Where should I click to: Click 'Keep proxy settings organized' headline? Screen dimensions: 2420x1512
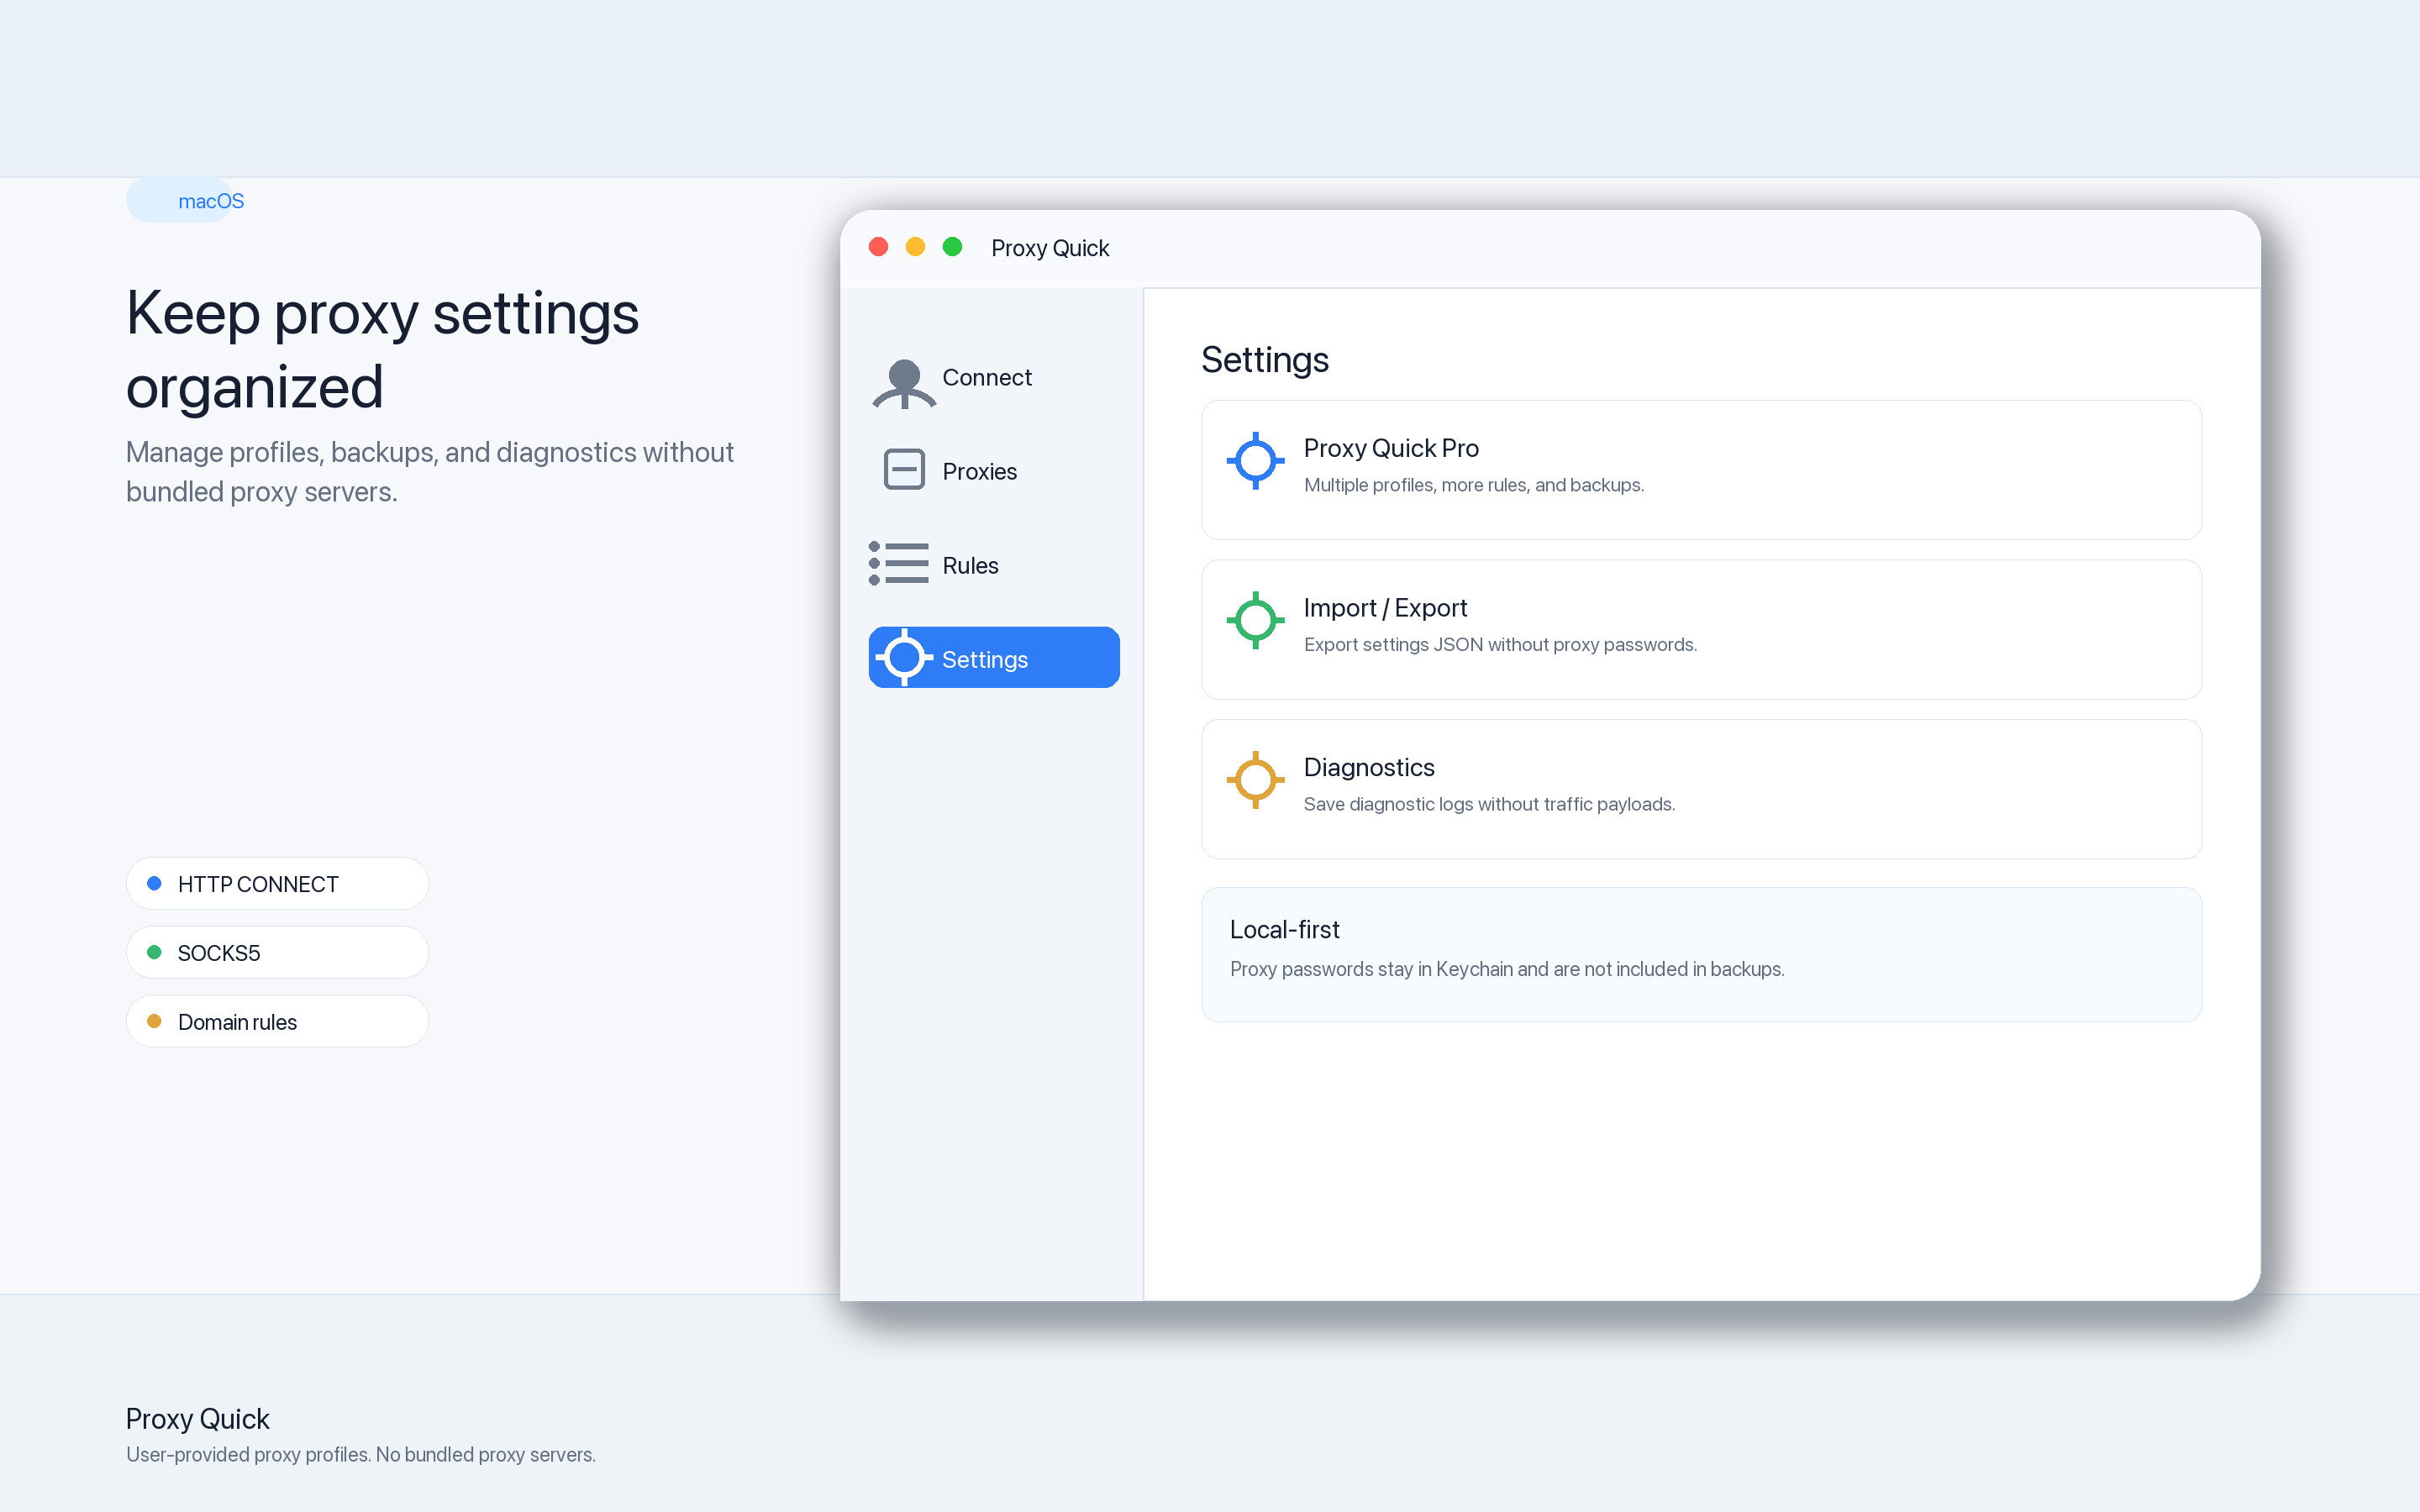click(382, 350)
